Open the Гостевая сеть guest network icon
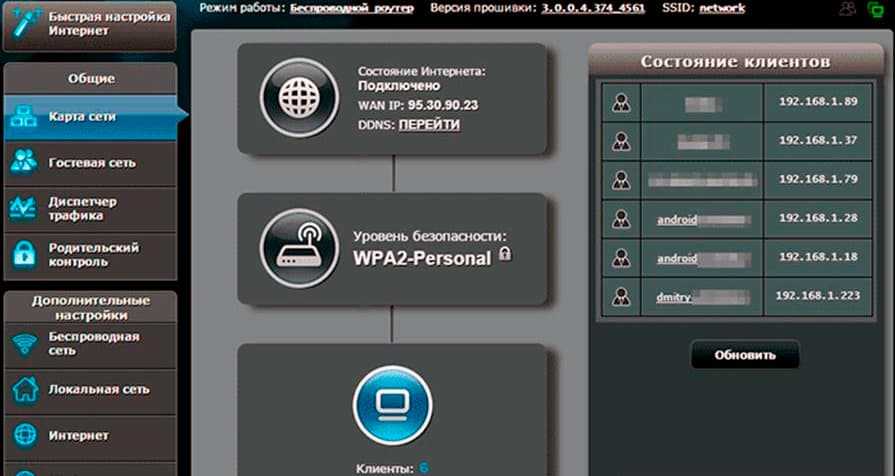895x476 pixels. pyautogui.click(x=24, y=163)
